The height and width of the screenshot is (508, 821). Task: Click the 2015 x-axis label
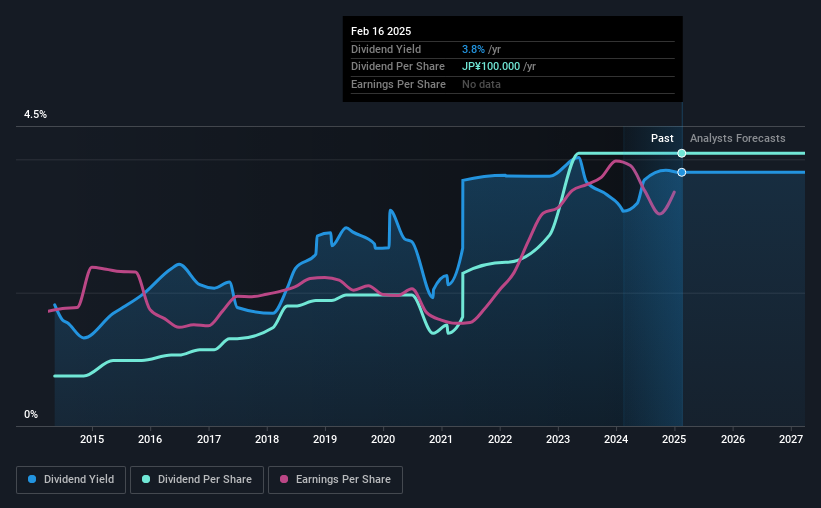92,439
